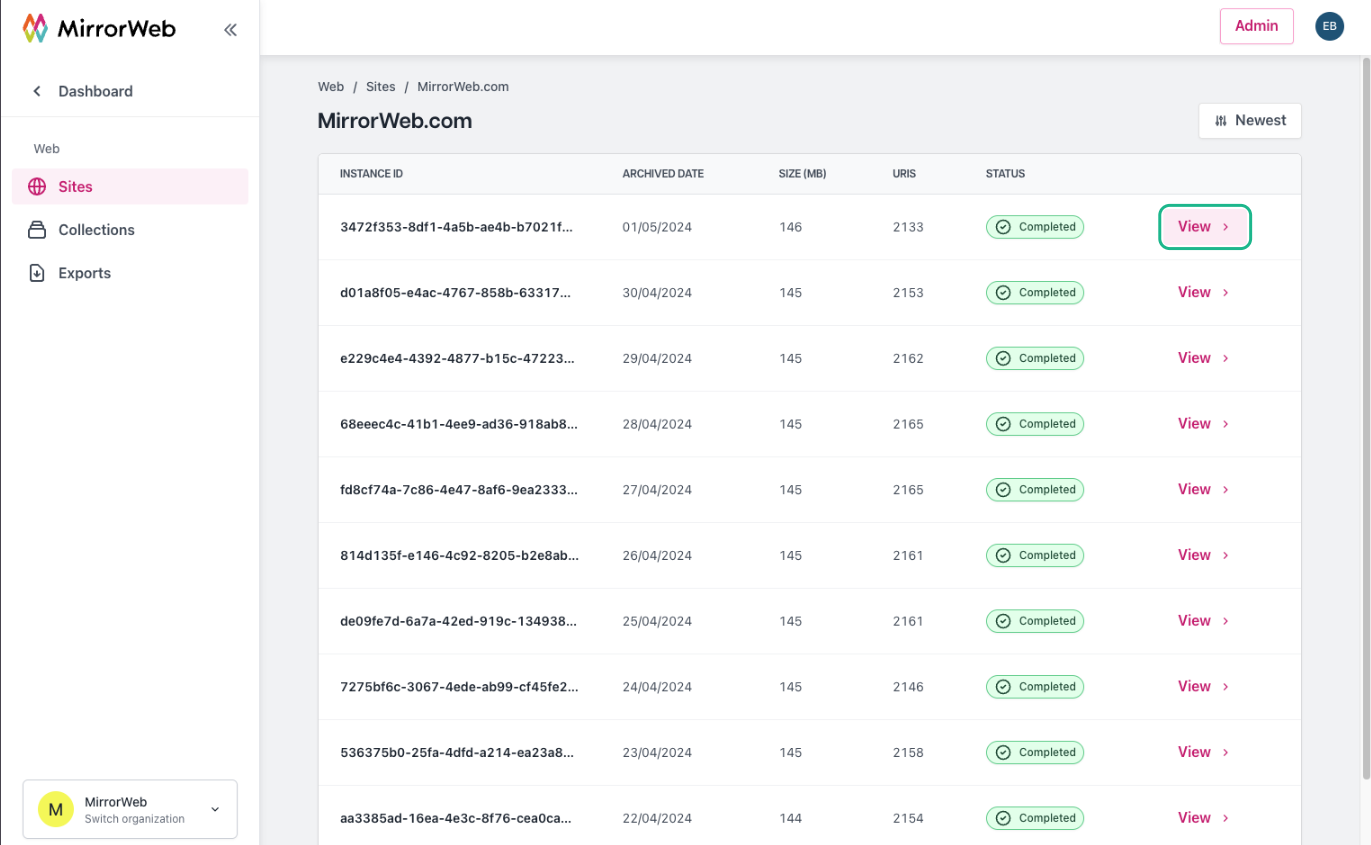The width and height of the screenshot is (1371, 845).
Task: Click the Instance ID column header
Action: pyautogui.click(x=372, y=174)
